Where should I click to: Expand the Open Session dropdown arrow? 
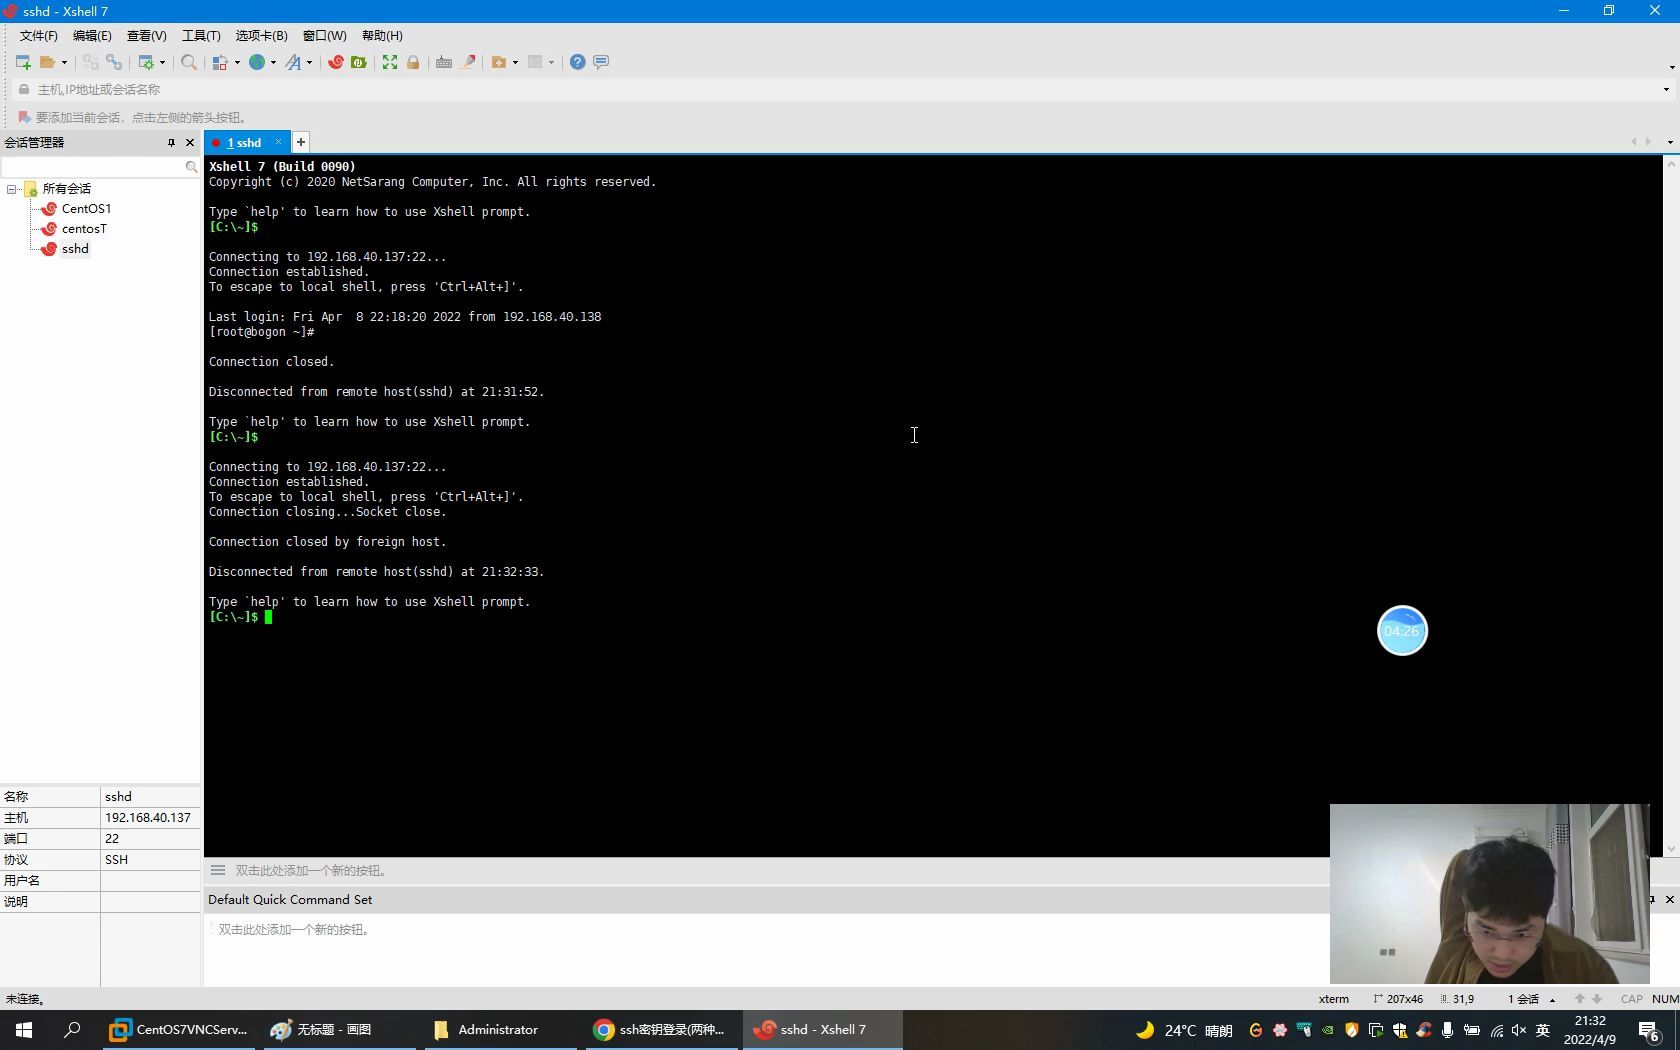click(x=65, y=62)
